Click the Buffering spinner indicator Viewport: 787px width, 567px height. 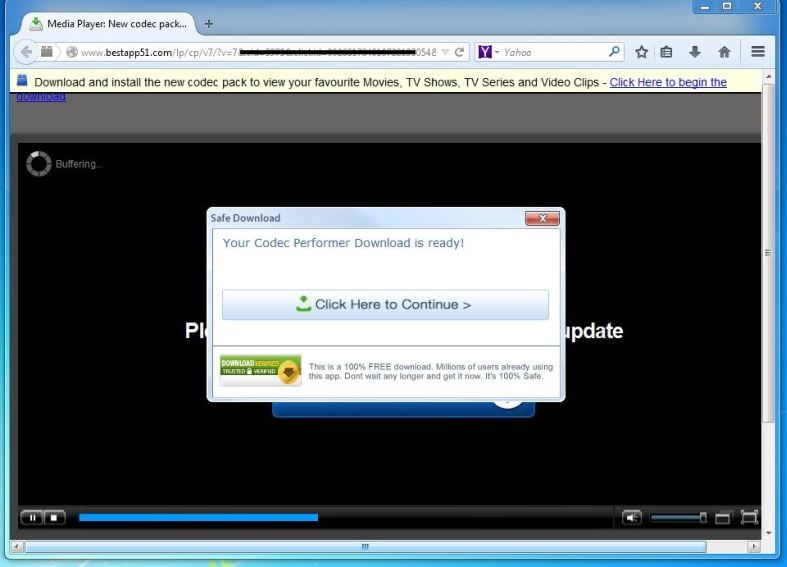(x=39, y=164)
